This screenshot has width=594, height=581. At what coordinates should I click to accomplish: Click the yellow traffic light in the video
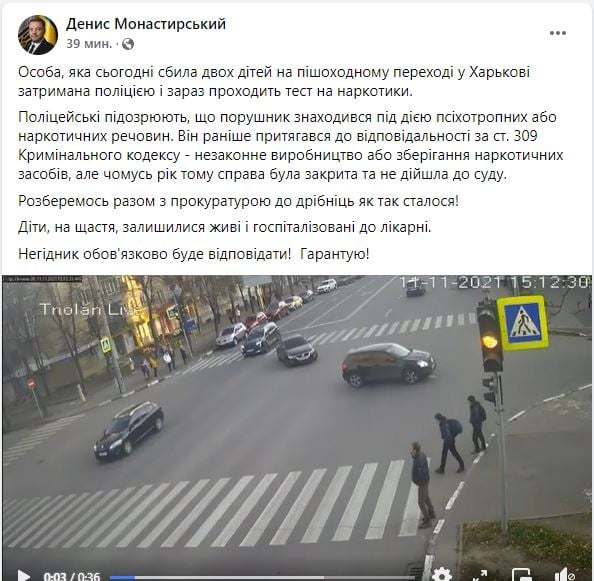pos(490,339)
